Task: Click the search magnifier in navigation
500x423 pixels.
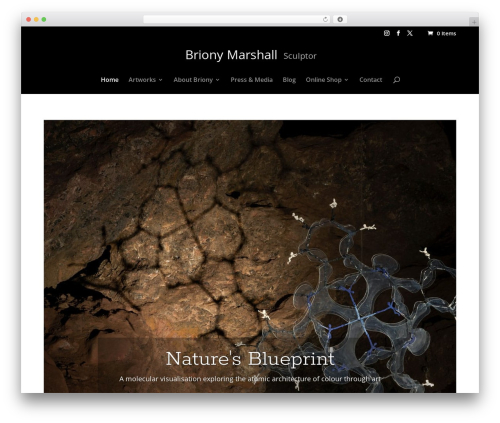Action: pos(396,80)
